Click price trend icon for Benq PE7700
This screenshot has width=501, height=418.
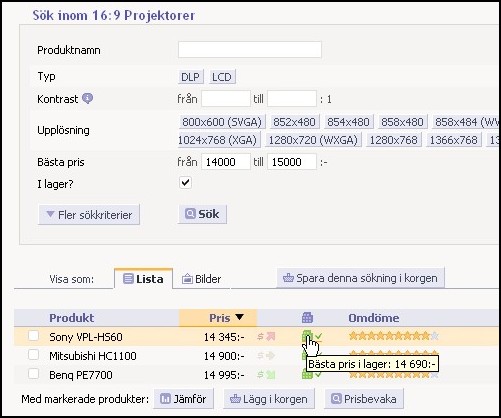(266, 375)
